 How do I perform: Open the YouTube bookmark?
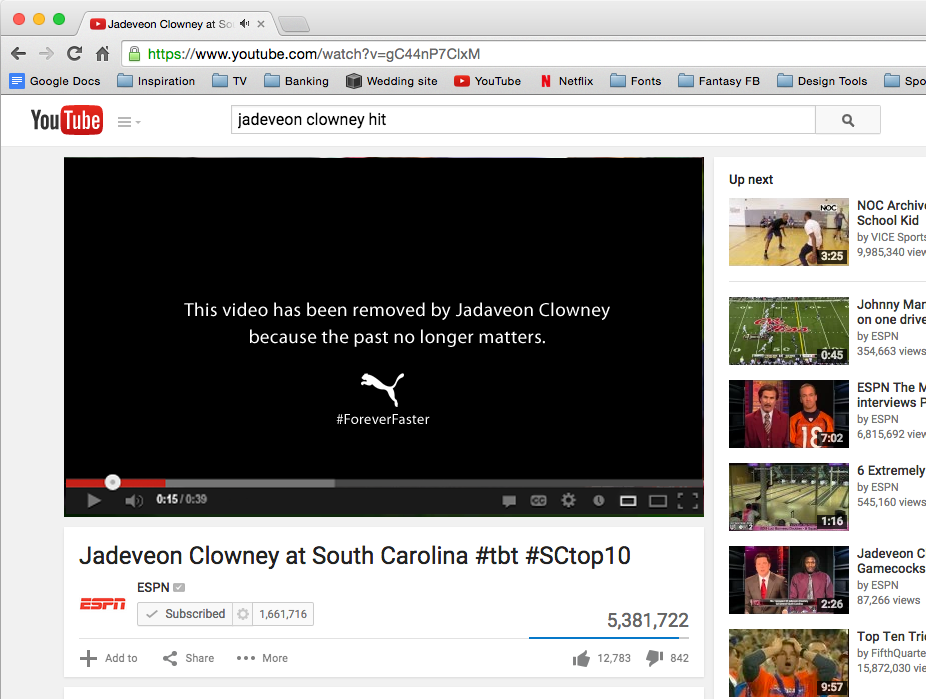487,81
